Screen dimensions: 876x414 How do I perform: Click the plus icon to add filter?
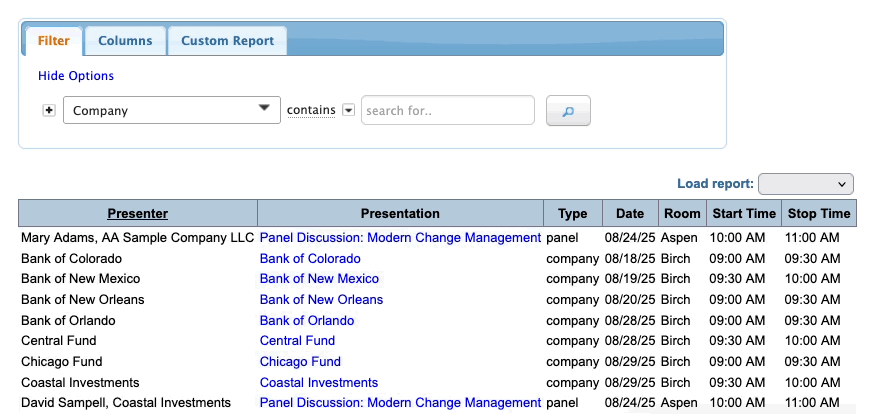49,110
